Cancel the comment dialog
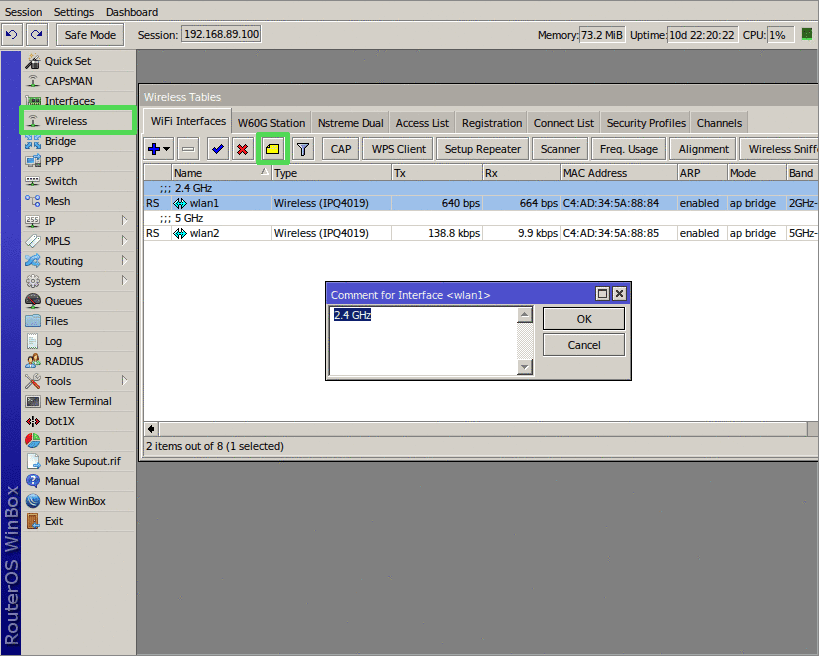 584,345
